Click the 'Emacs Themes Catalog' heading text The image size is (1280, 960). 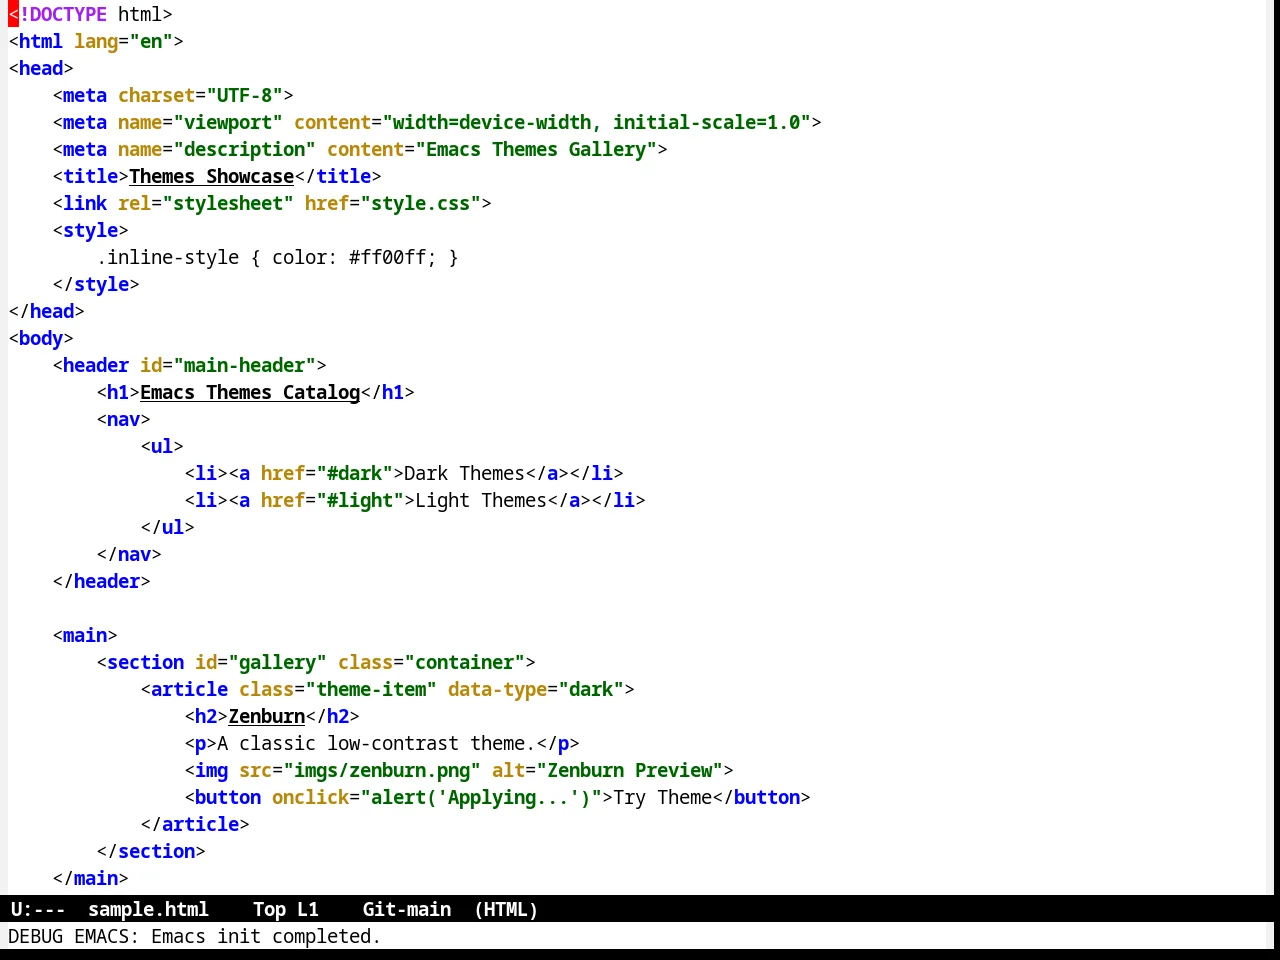point(250,392)
